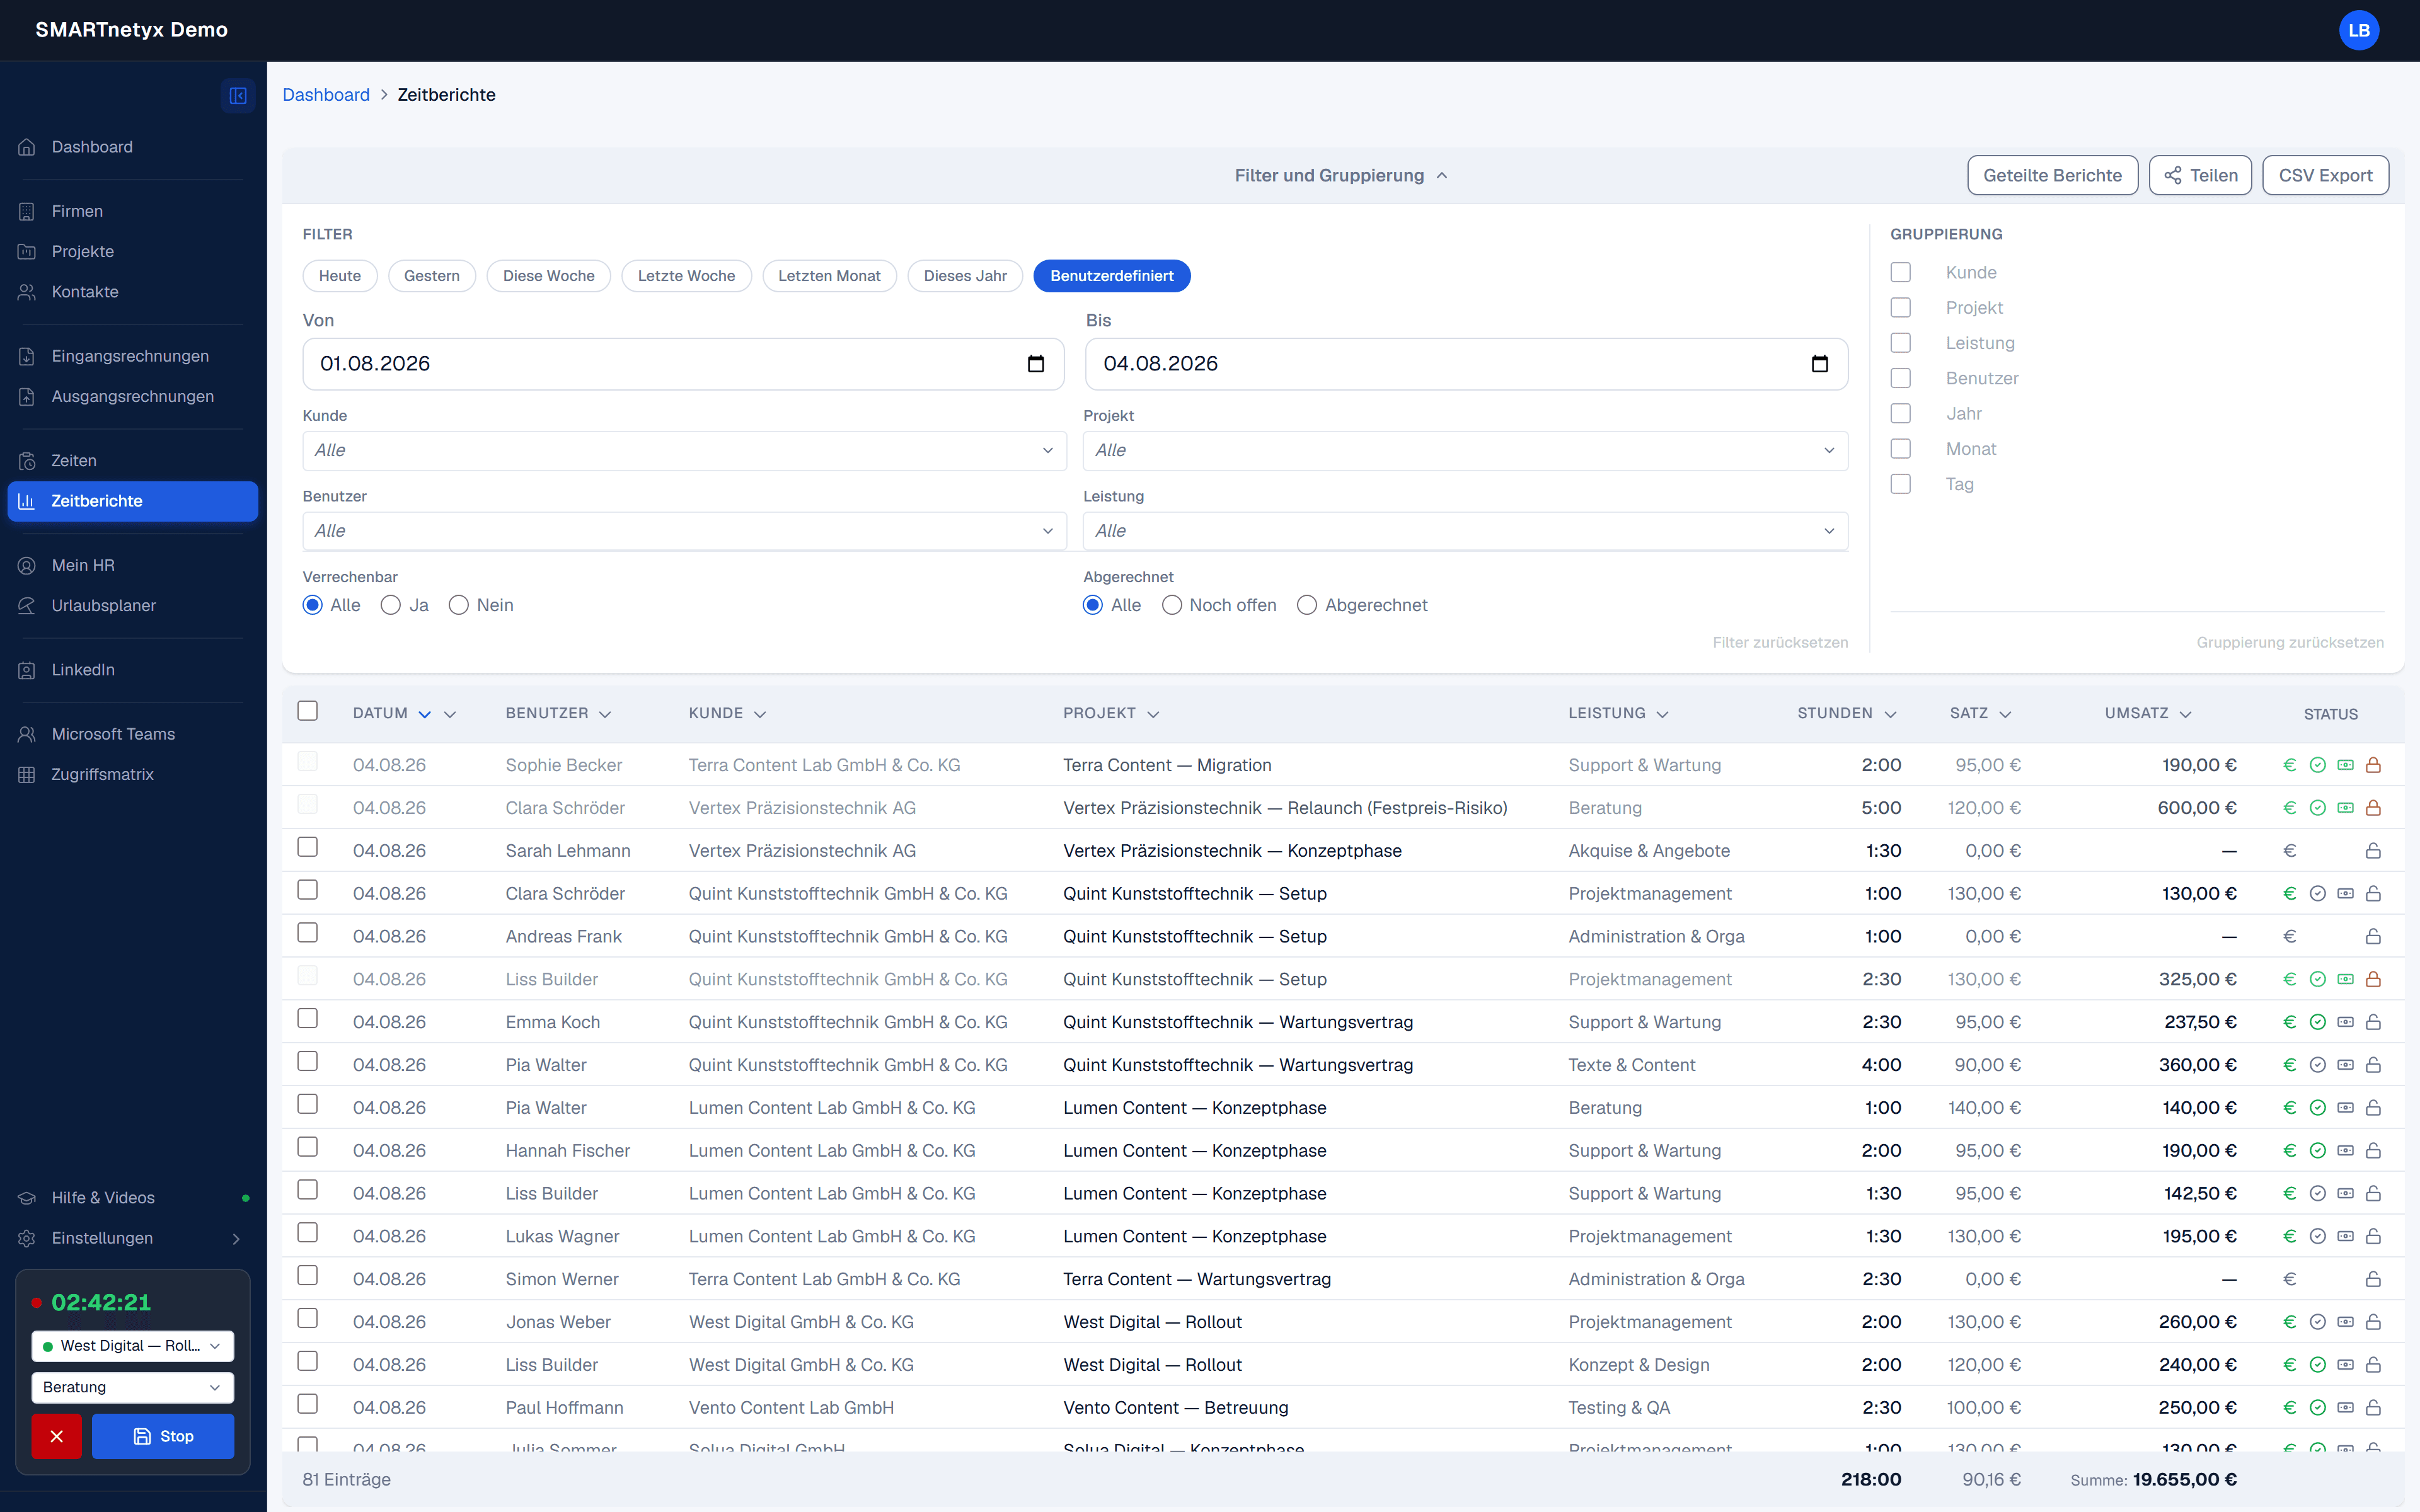Viewport: 2420px width, 1512px height.
Task: Sort table by UMSATZ column header
Action: click(2147, 714)
